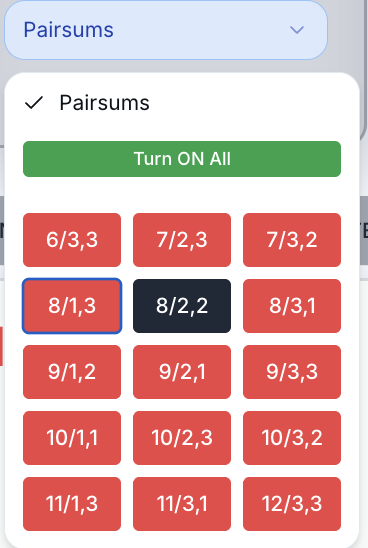This screenshot has width=368, height=548.
Task: Enable the 9/1,2 pairsum
Action: pyautogui.click(x=72, y=372)
